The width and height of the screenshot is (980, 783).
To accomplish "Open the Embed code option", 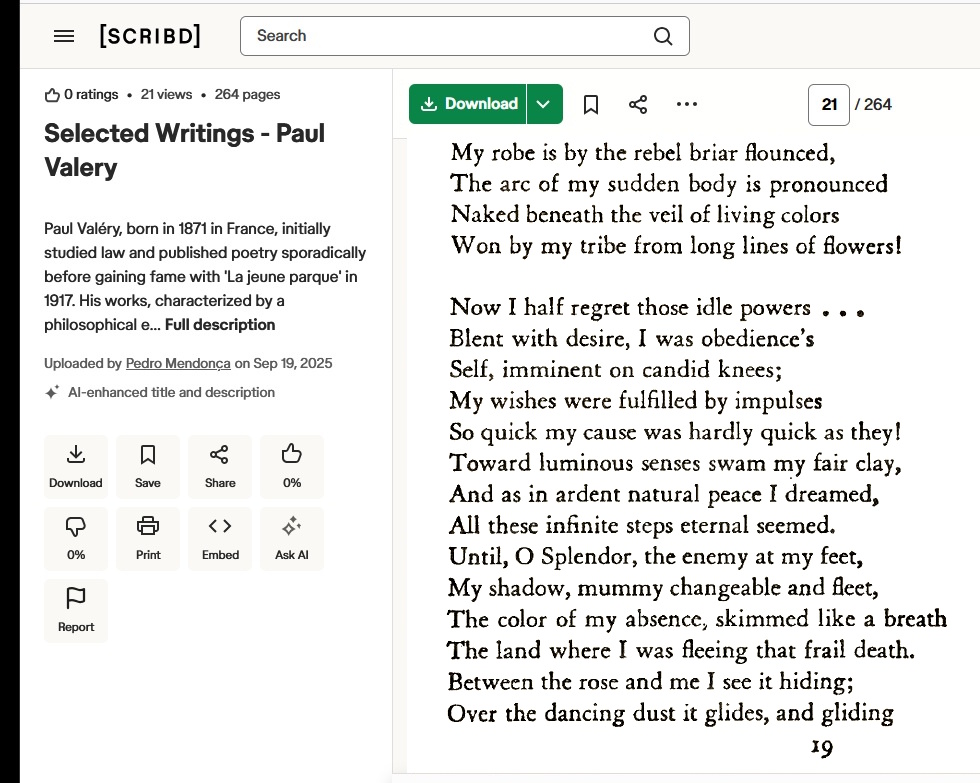I will (x=220, y=539).
